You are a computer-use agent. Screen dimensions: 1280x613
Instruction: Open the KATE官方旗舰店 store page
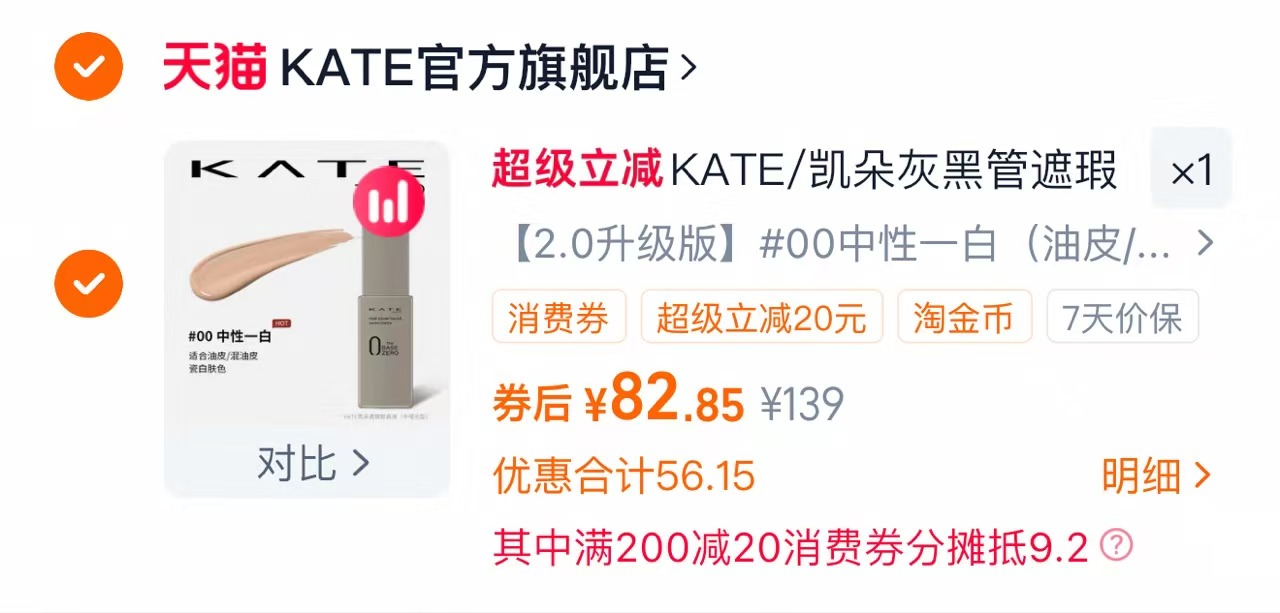(474, 67)
